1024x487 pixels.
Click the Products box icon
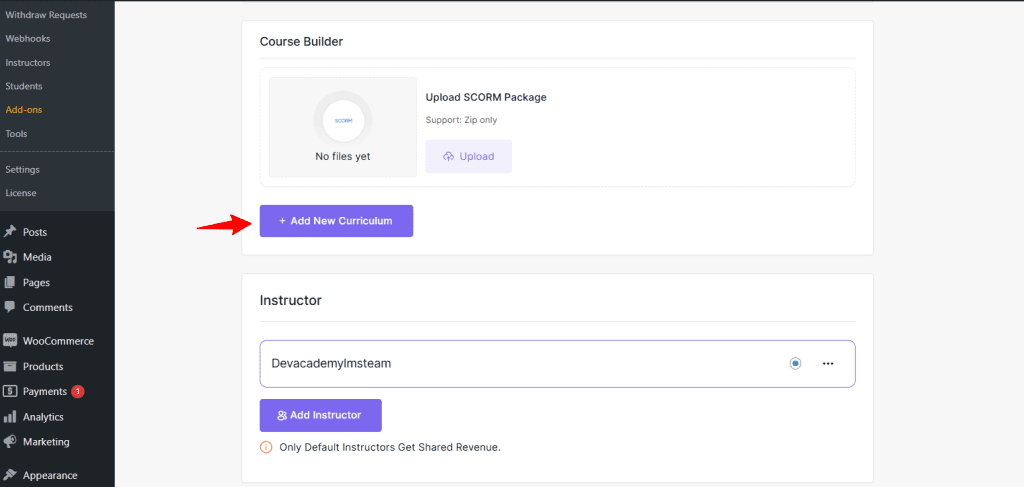click(10, 367)
